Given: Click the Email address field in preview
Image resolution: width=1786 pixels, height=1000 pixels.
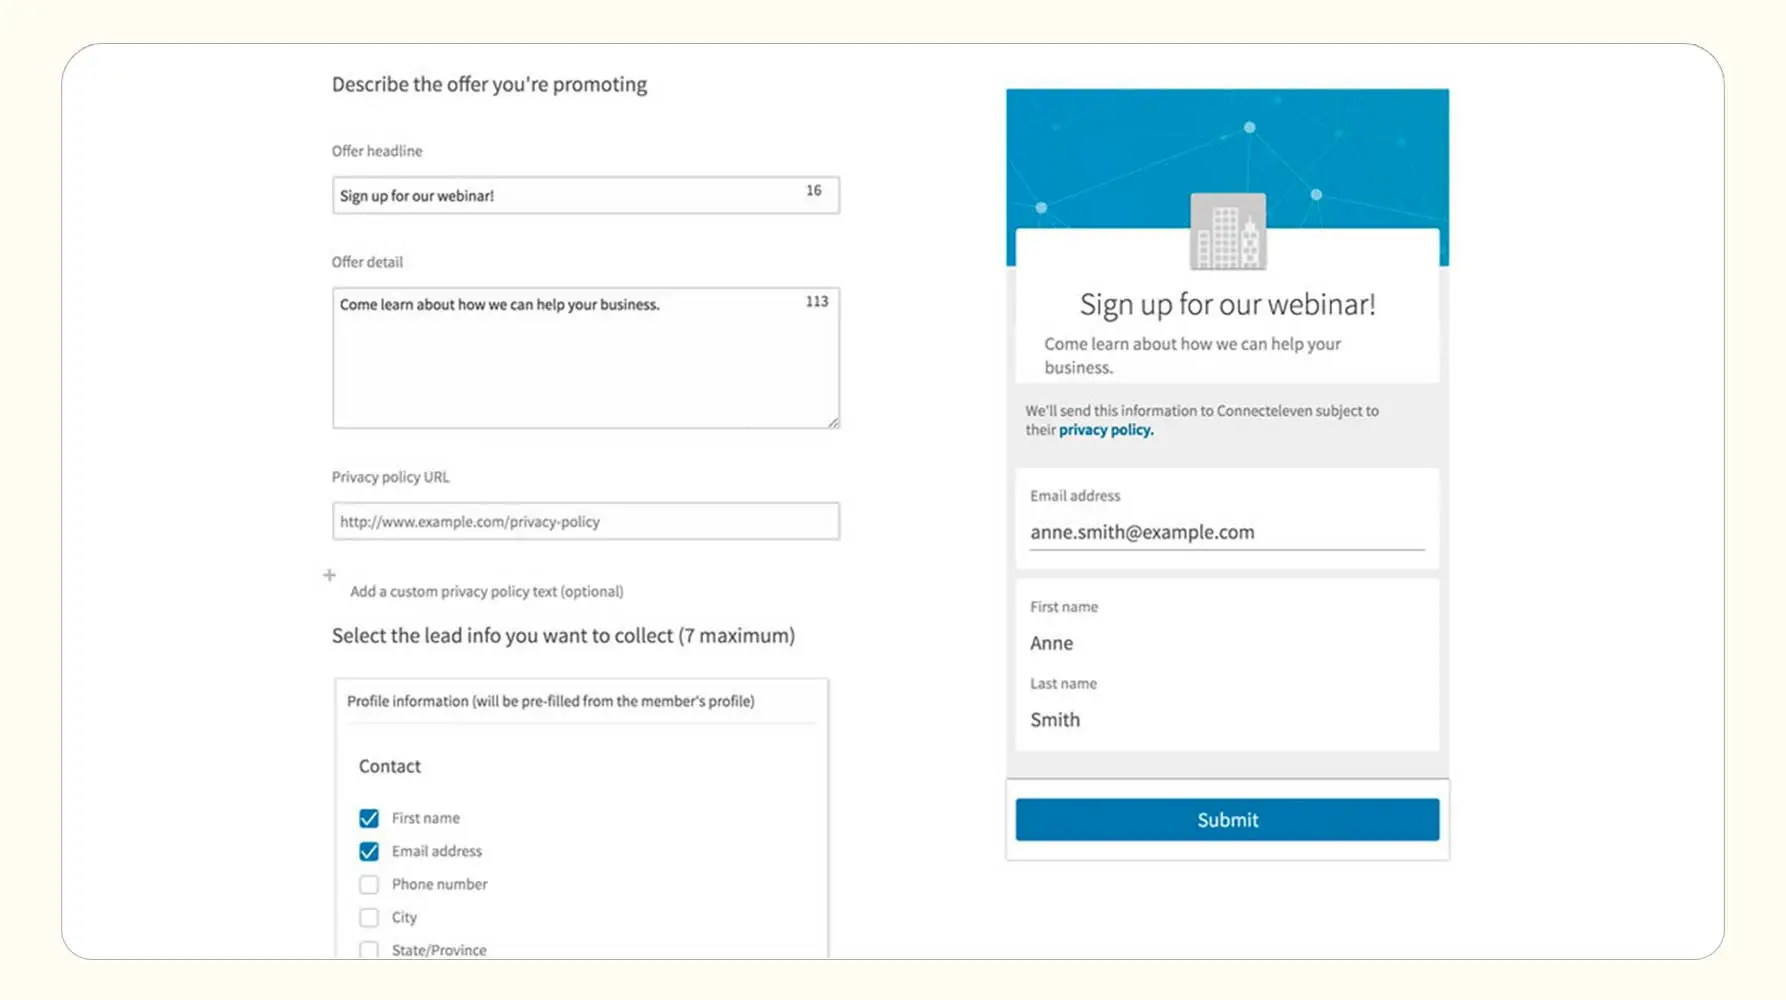Looking at the screenshot, I should pyautogui.click(x=1227, y=532).
